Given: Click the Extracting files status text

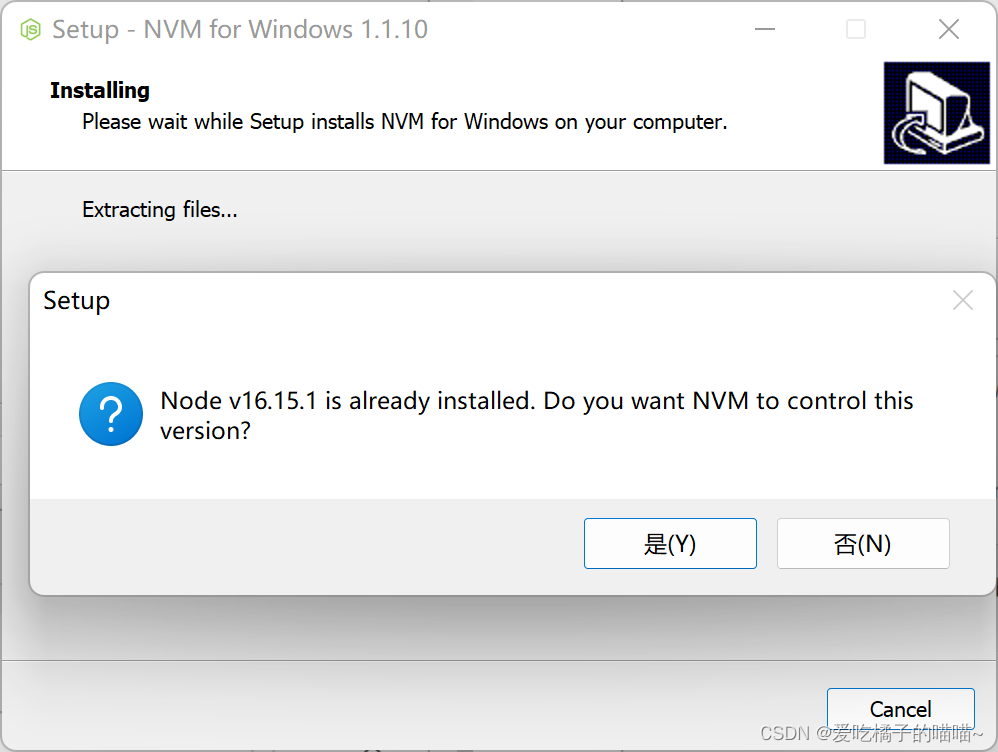Looking at the screenshot, I should click(159, 210).
